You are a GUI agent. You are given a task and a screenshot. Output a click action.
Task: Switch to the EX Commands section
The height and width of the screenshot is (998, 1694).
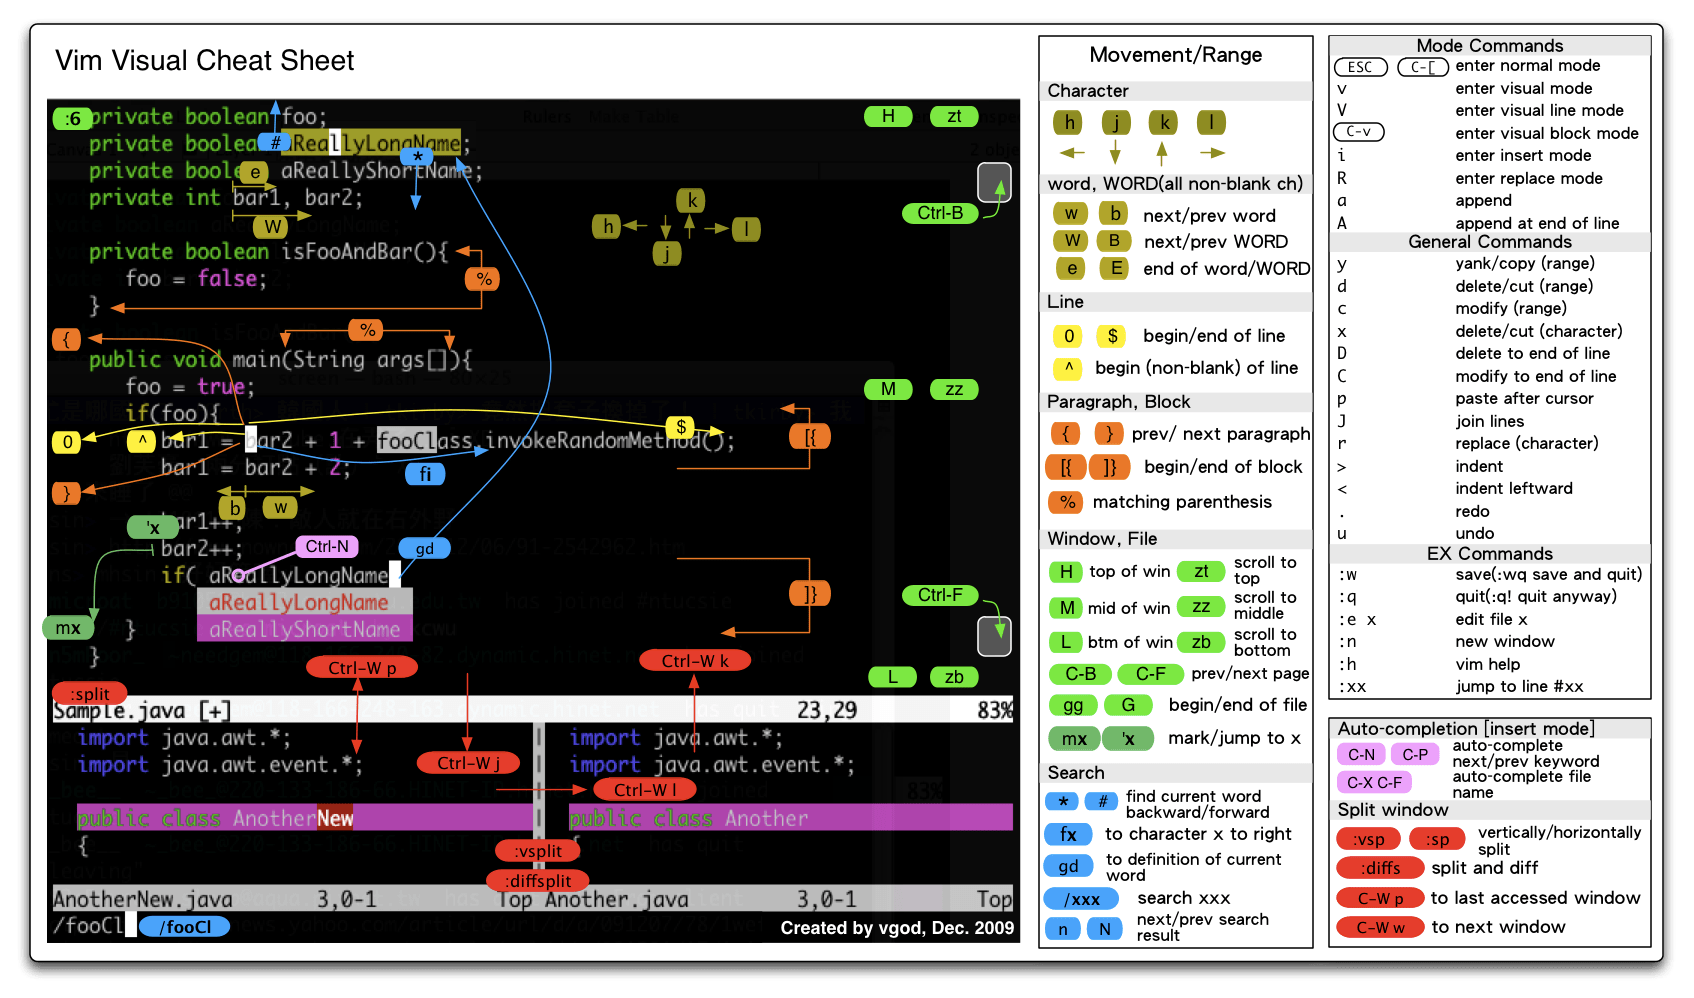pyautogui.click(x=1489, y=553)
